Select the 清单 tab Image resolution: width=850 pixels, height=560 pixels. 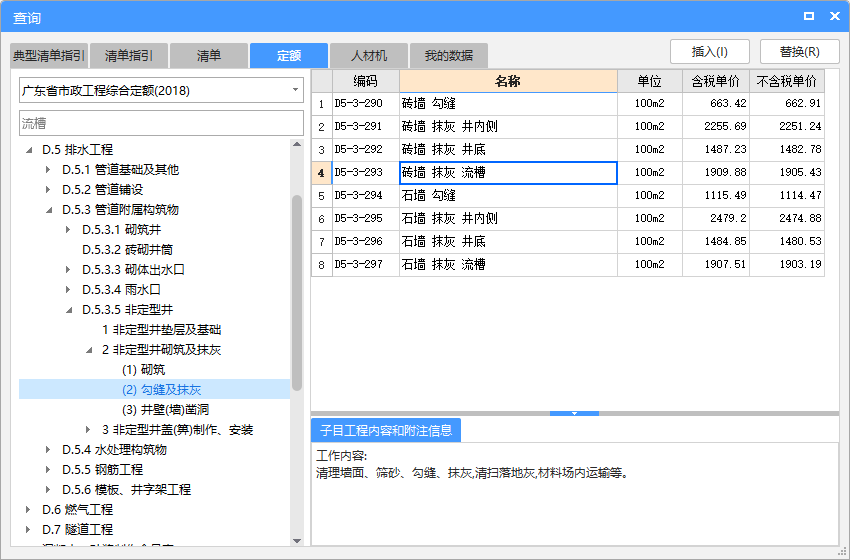209,55
